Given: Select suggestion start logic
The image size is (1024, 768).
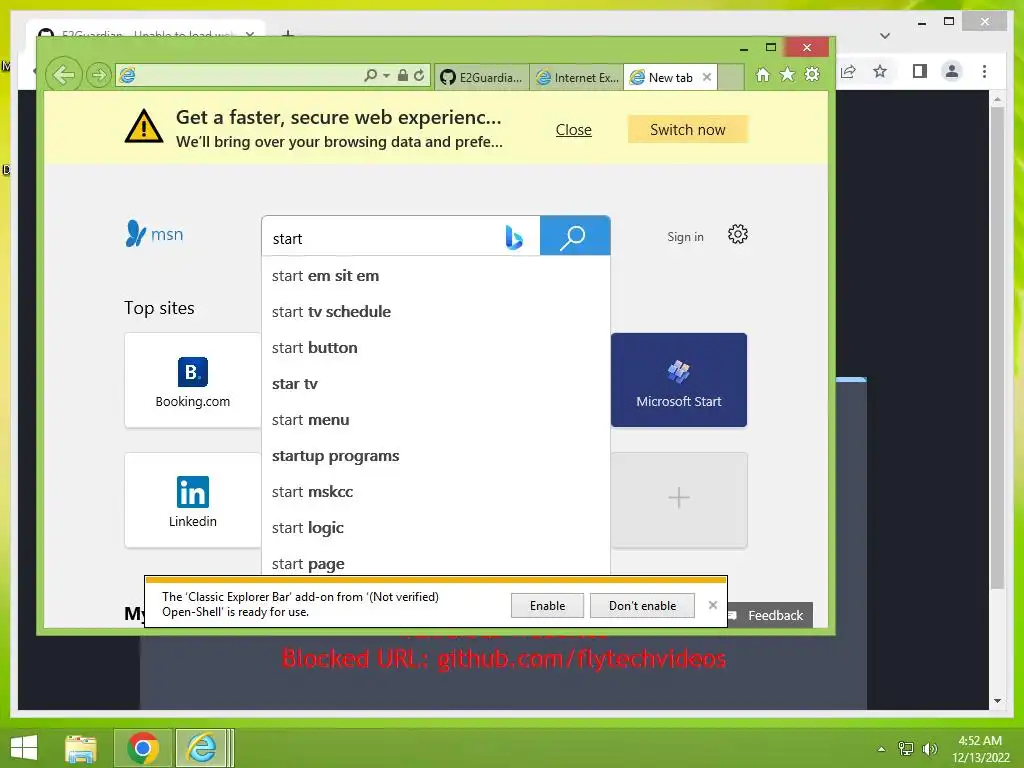Looking at the screenshot, I should click(436, 528).
